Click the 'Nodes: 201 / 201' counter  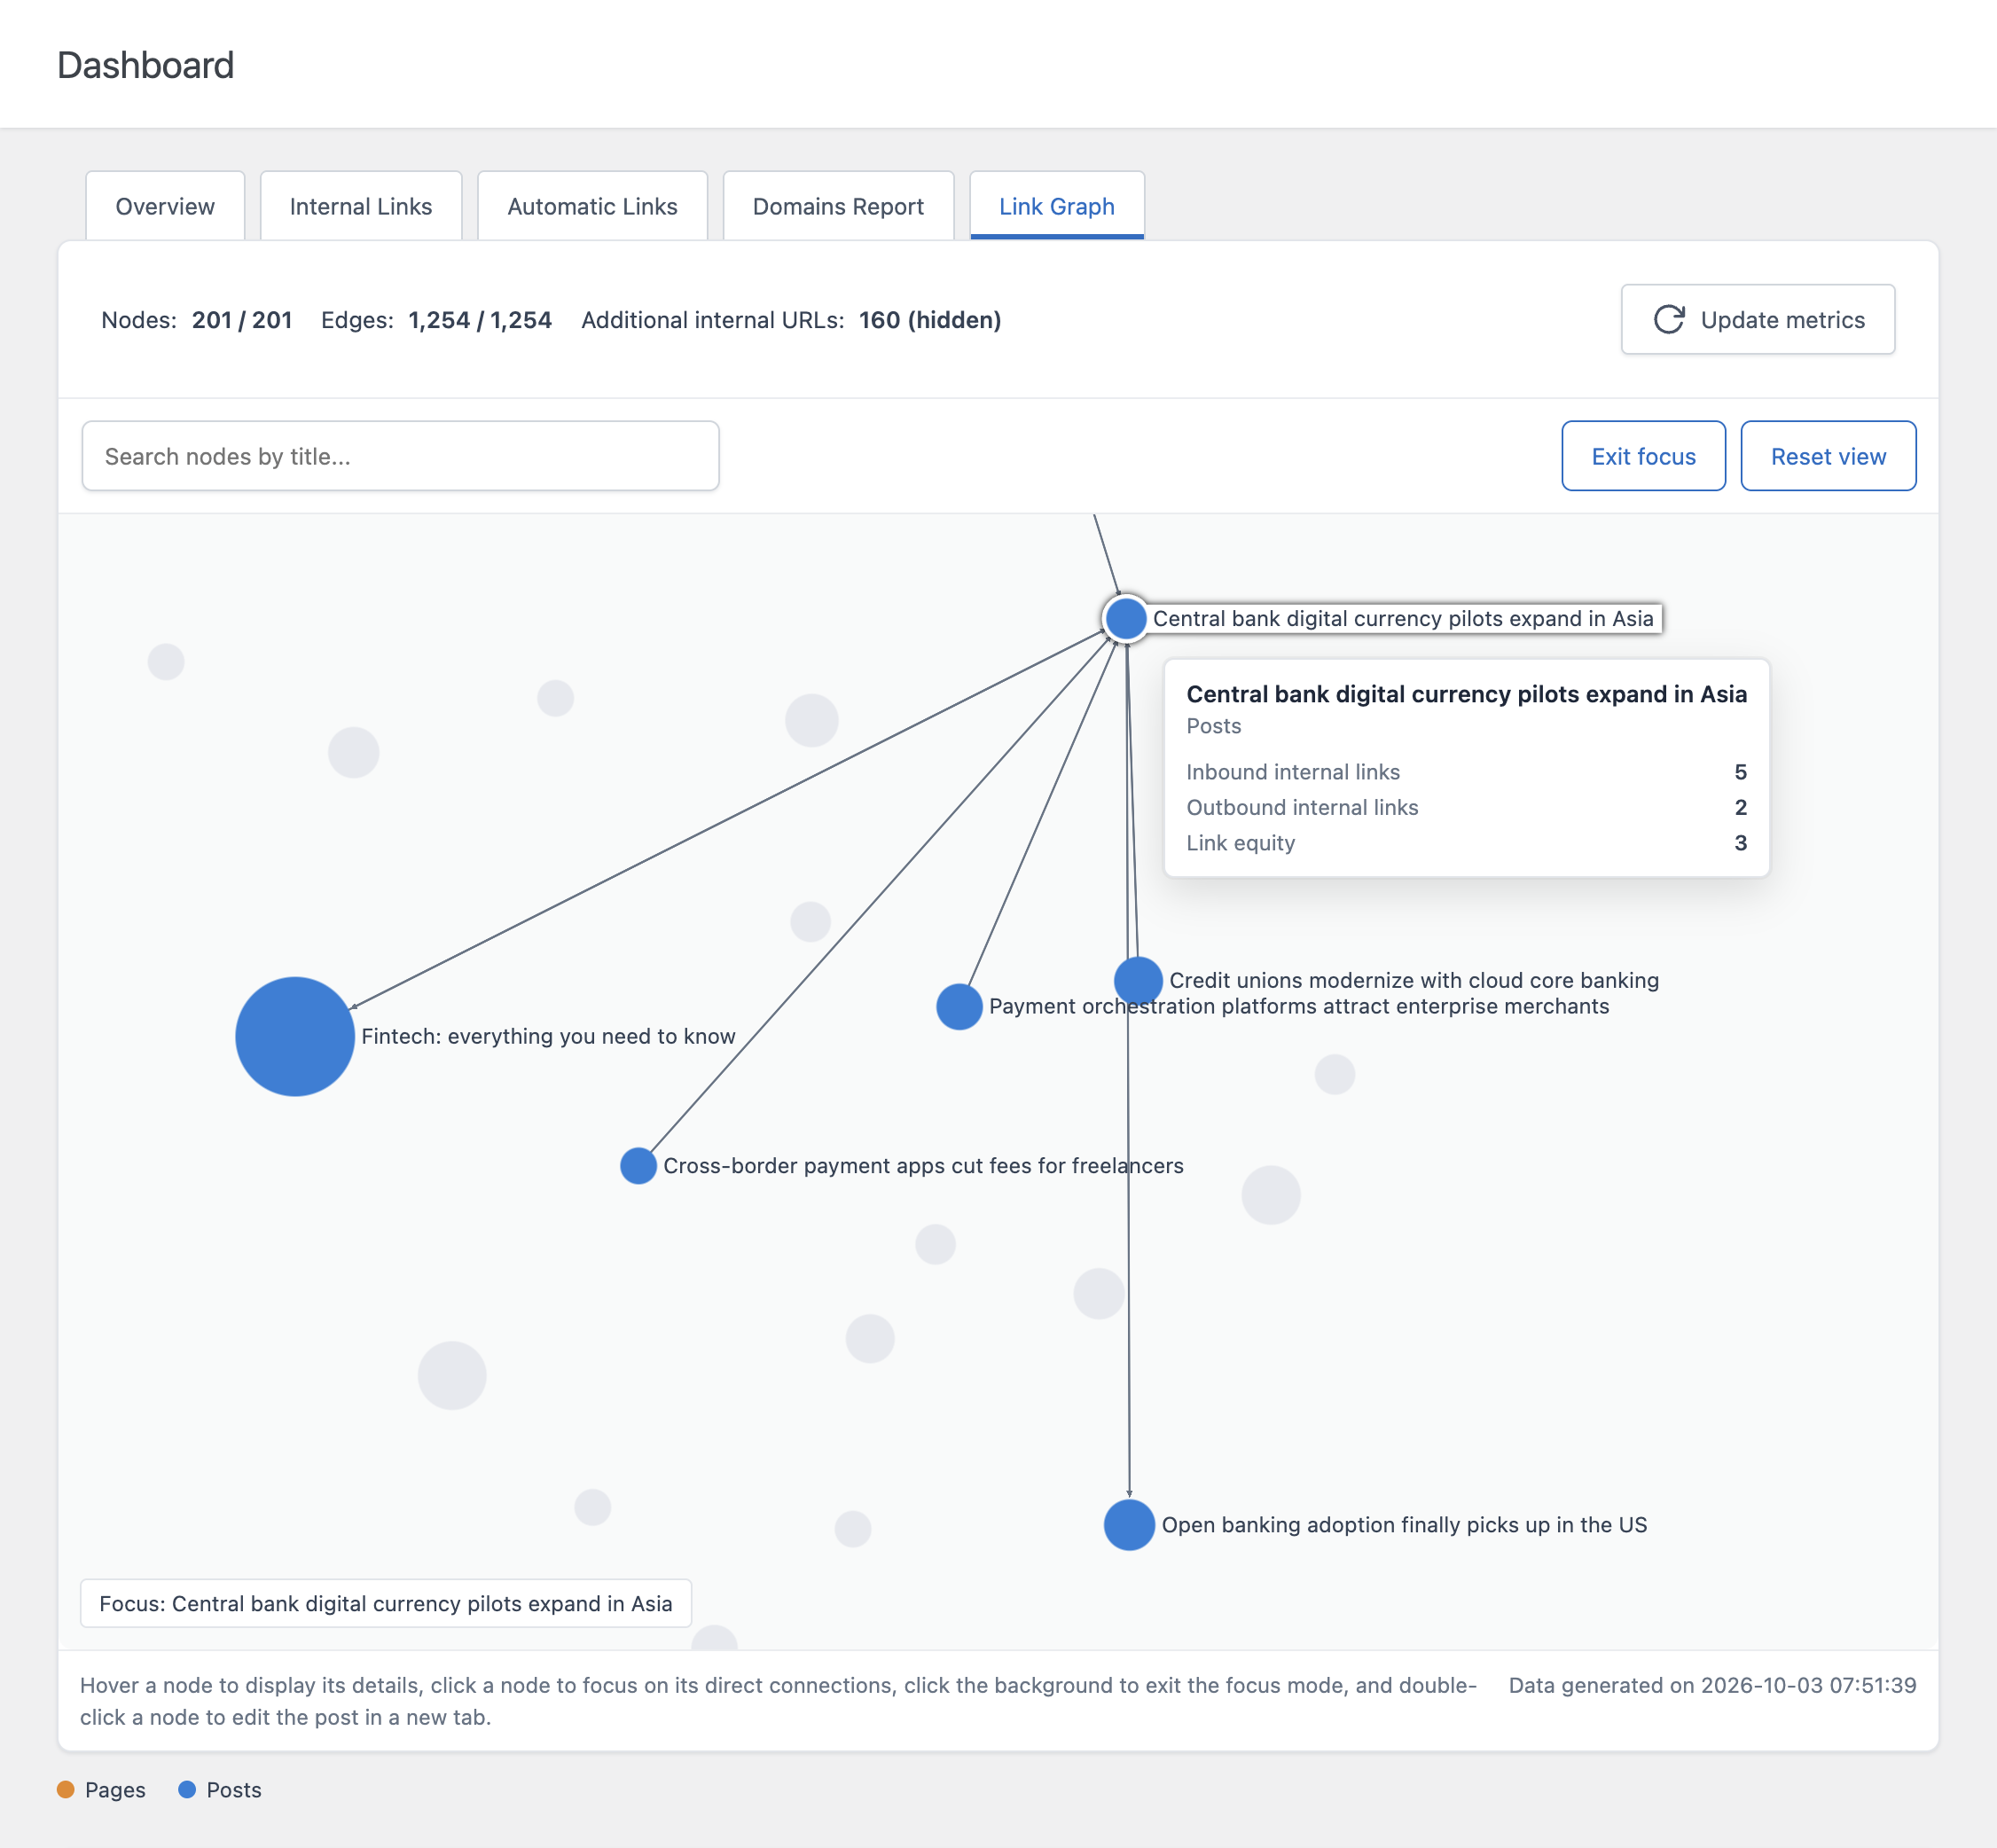[197, 320]
